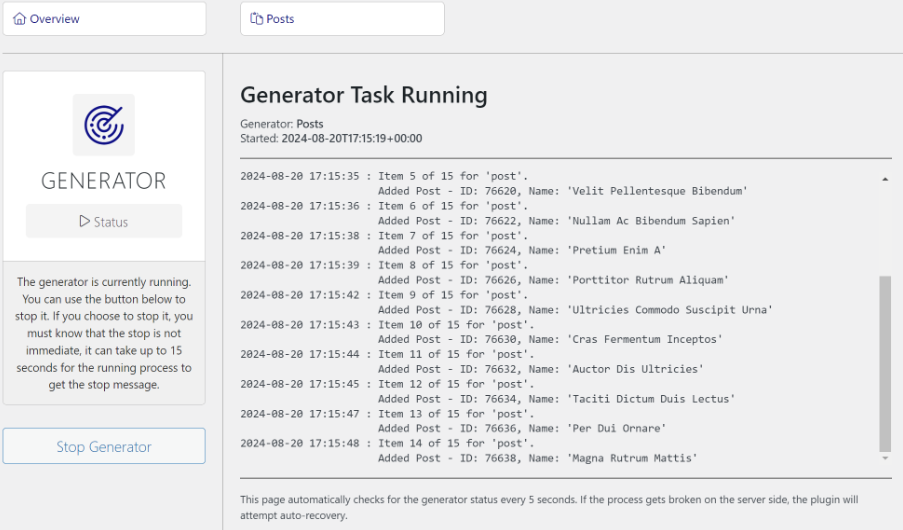Select log line 'Item 10 of 15'
Image resolution: width=903 pixels, height=530 pixels.
[x=388, y=325]
